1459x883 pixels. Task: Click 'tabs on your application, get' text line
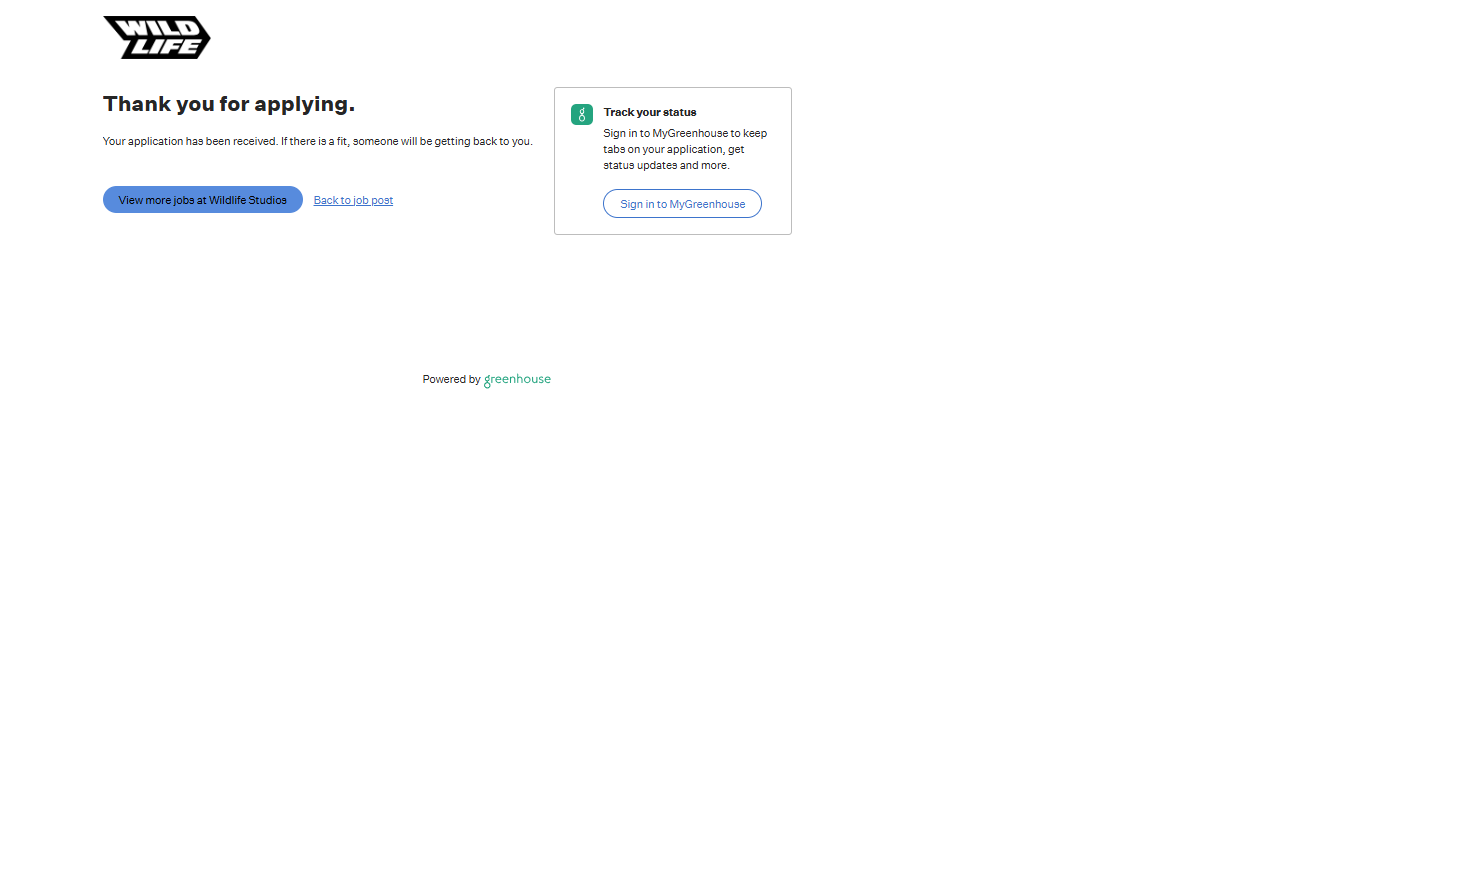tap(673, 150)
